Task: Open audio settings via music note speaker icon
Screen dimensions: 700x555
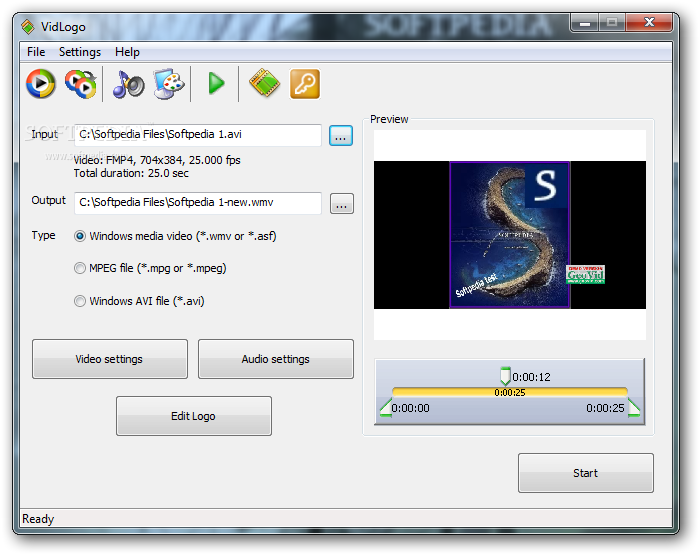Action: pos(129,84)
